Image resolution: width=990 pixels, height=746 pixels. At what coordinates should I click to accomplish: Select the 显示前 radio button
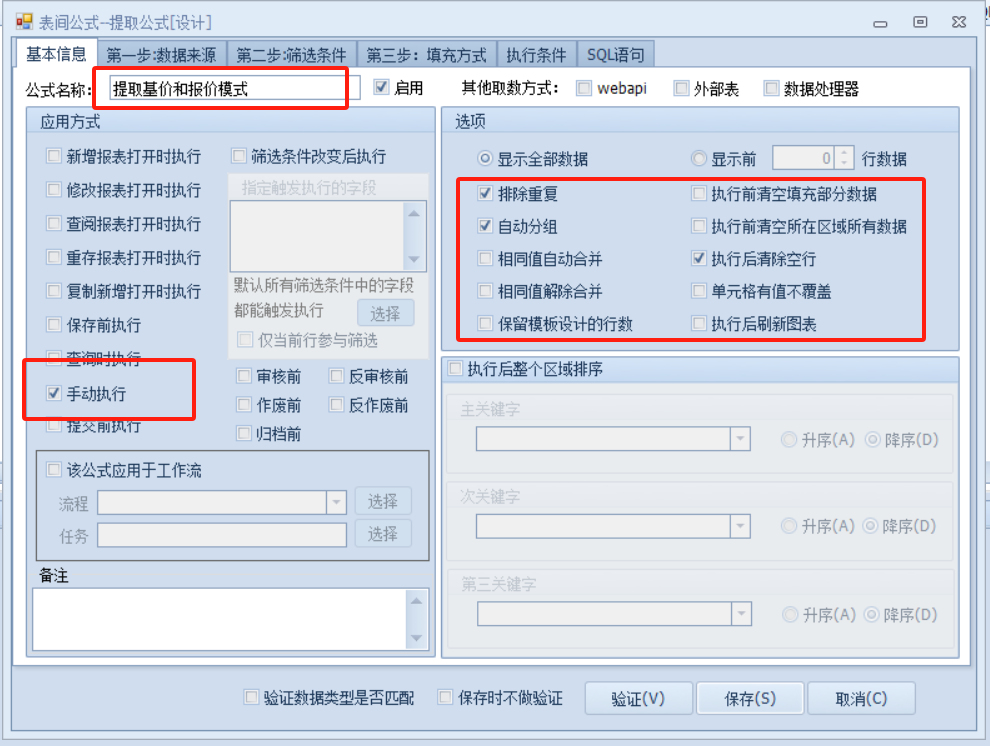pos(699,159)
